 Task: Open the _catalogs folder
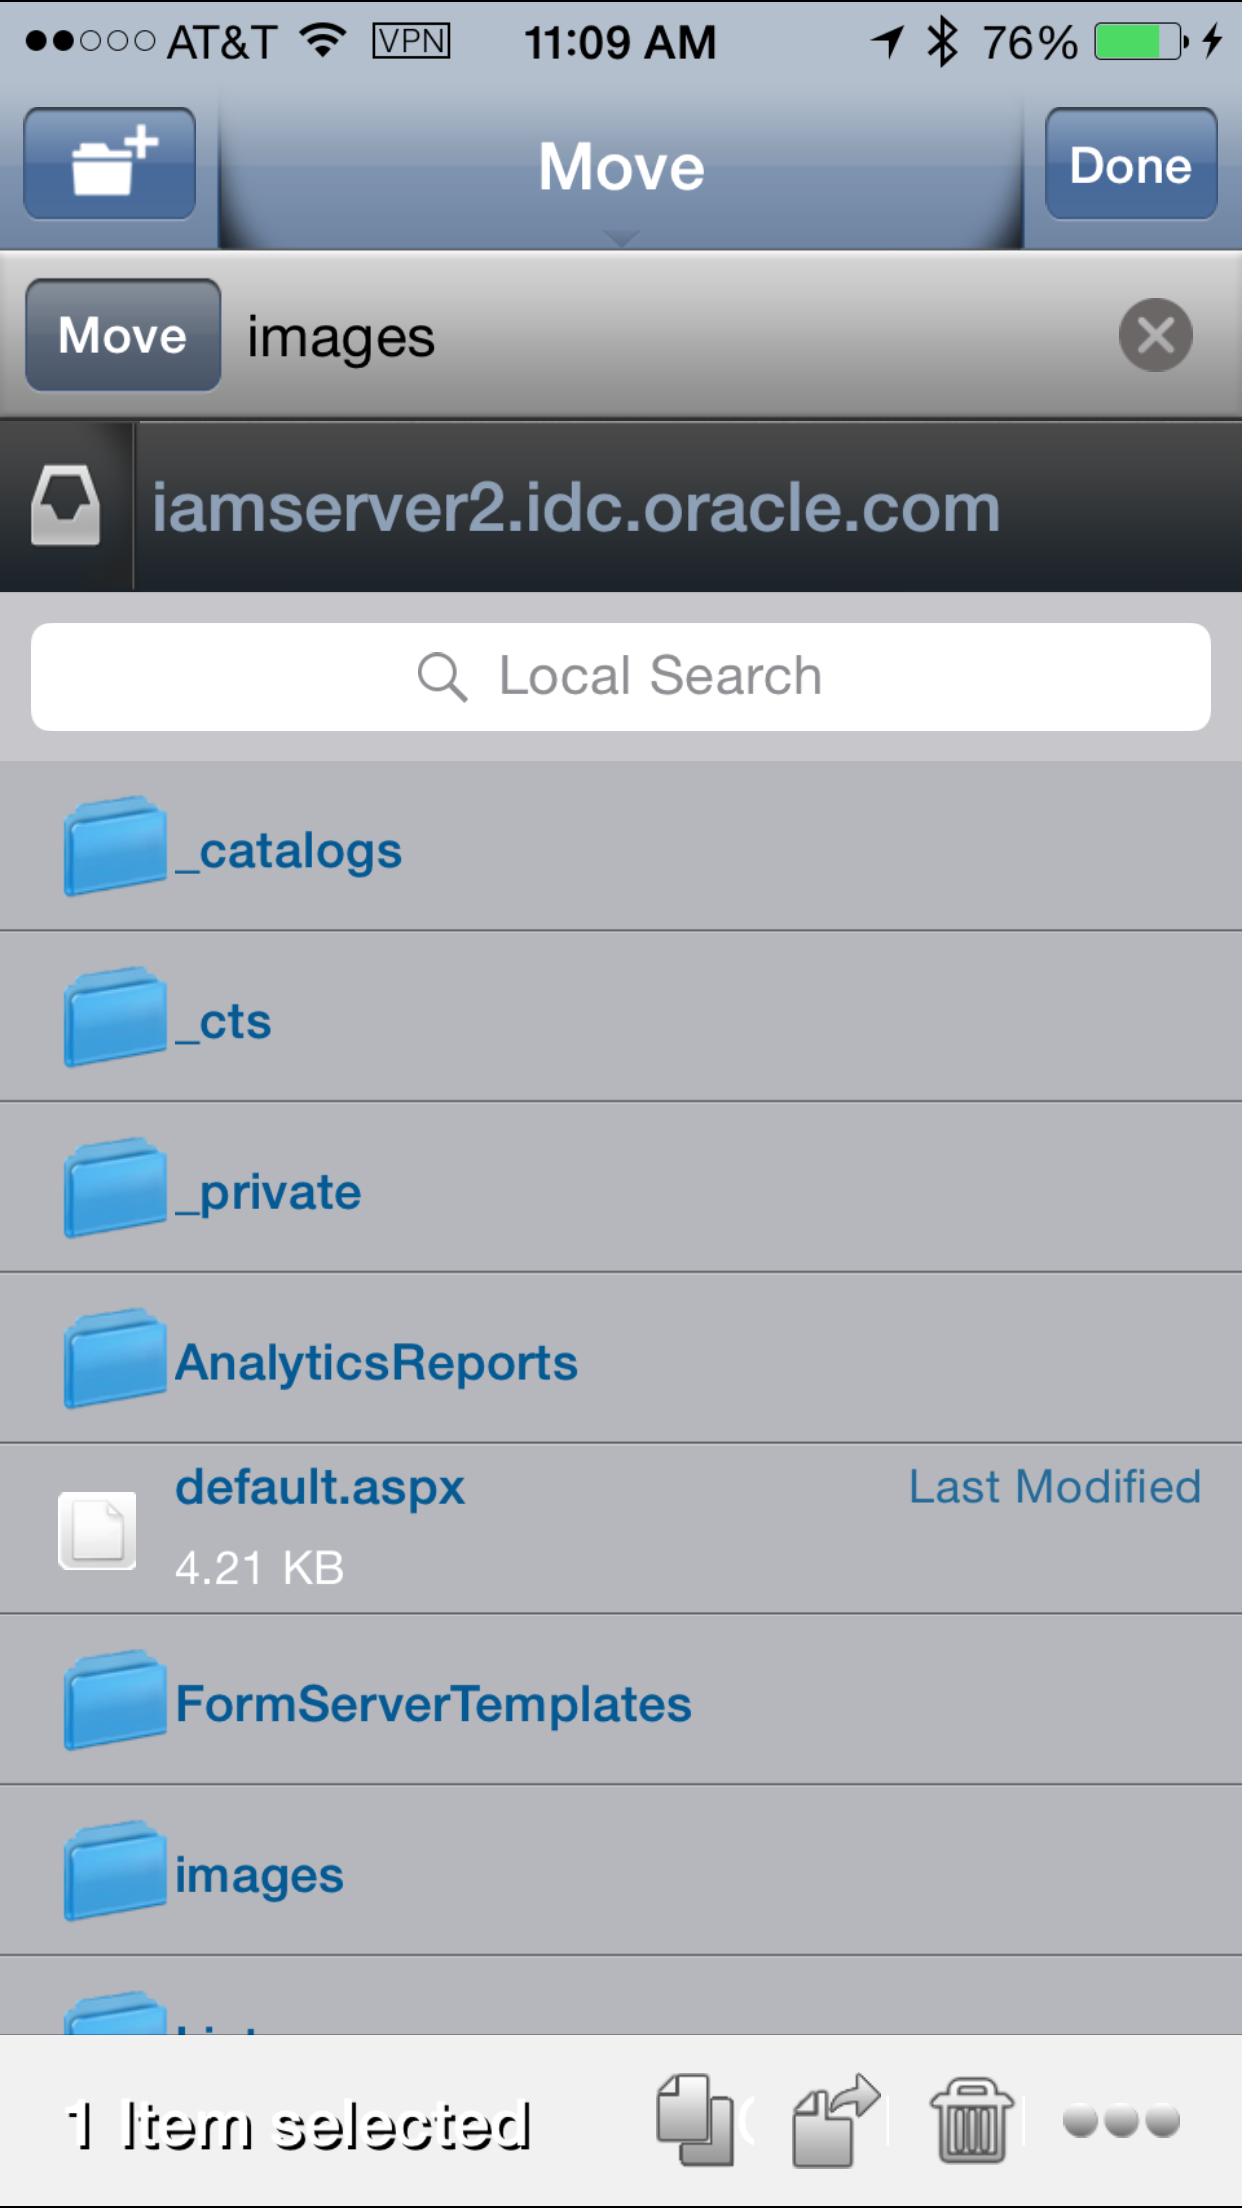click(x=290, y=850)
